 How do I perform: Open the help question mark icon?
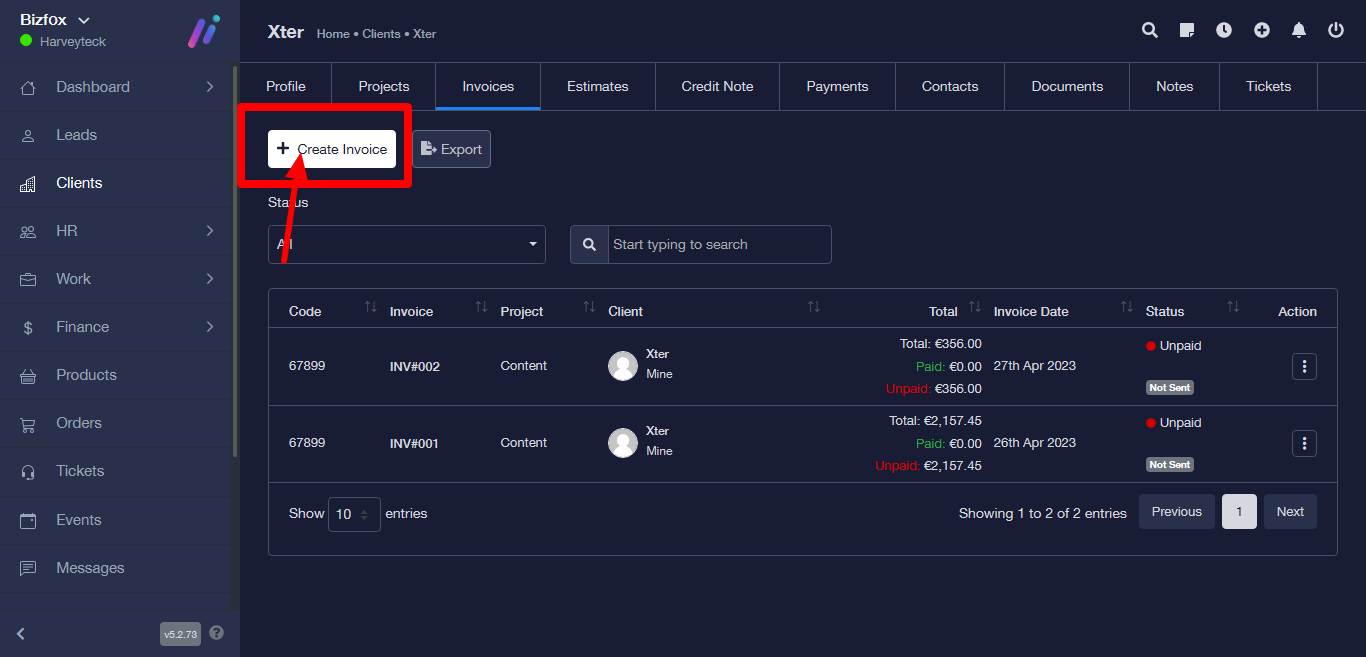click(217, 633)
